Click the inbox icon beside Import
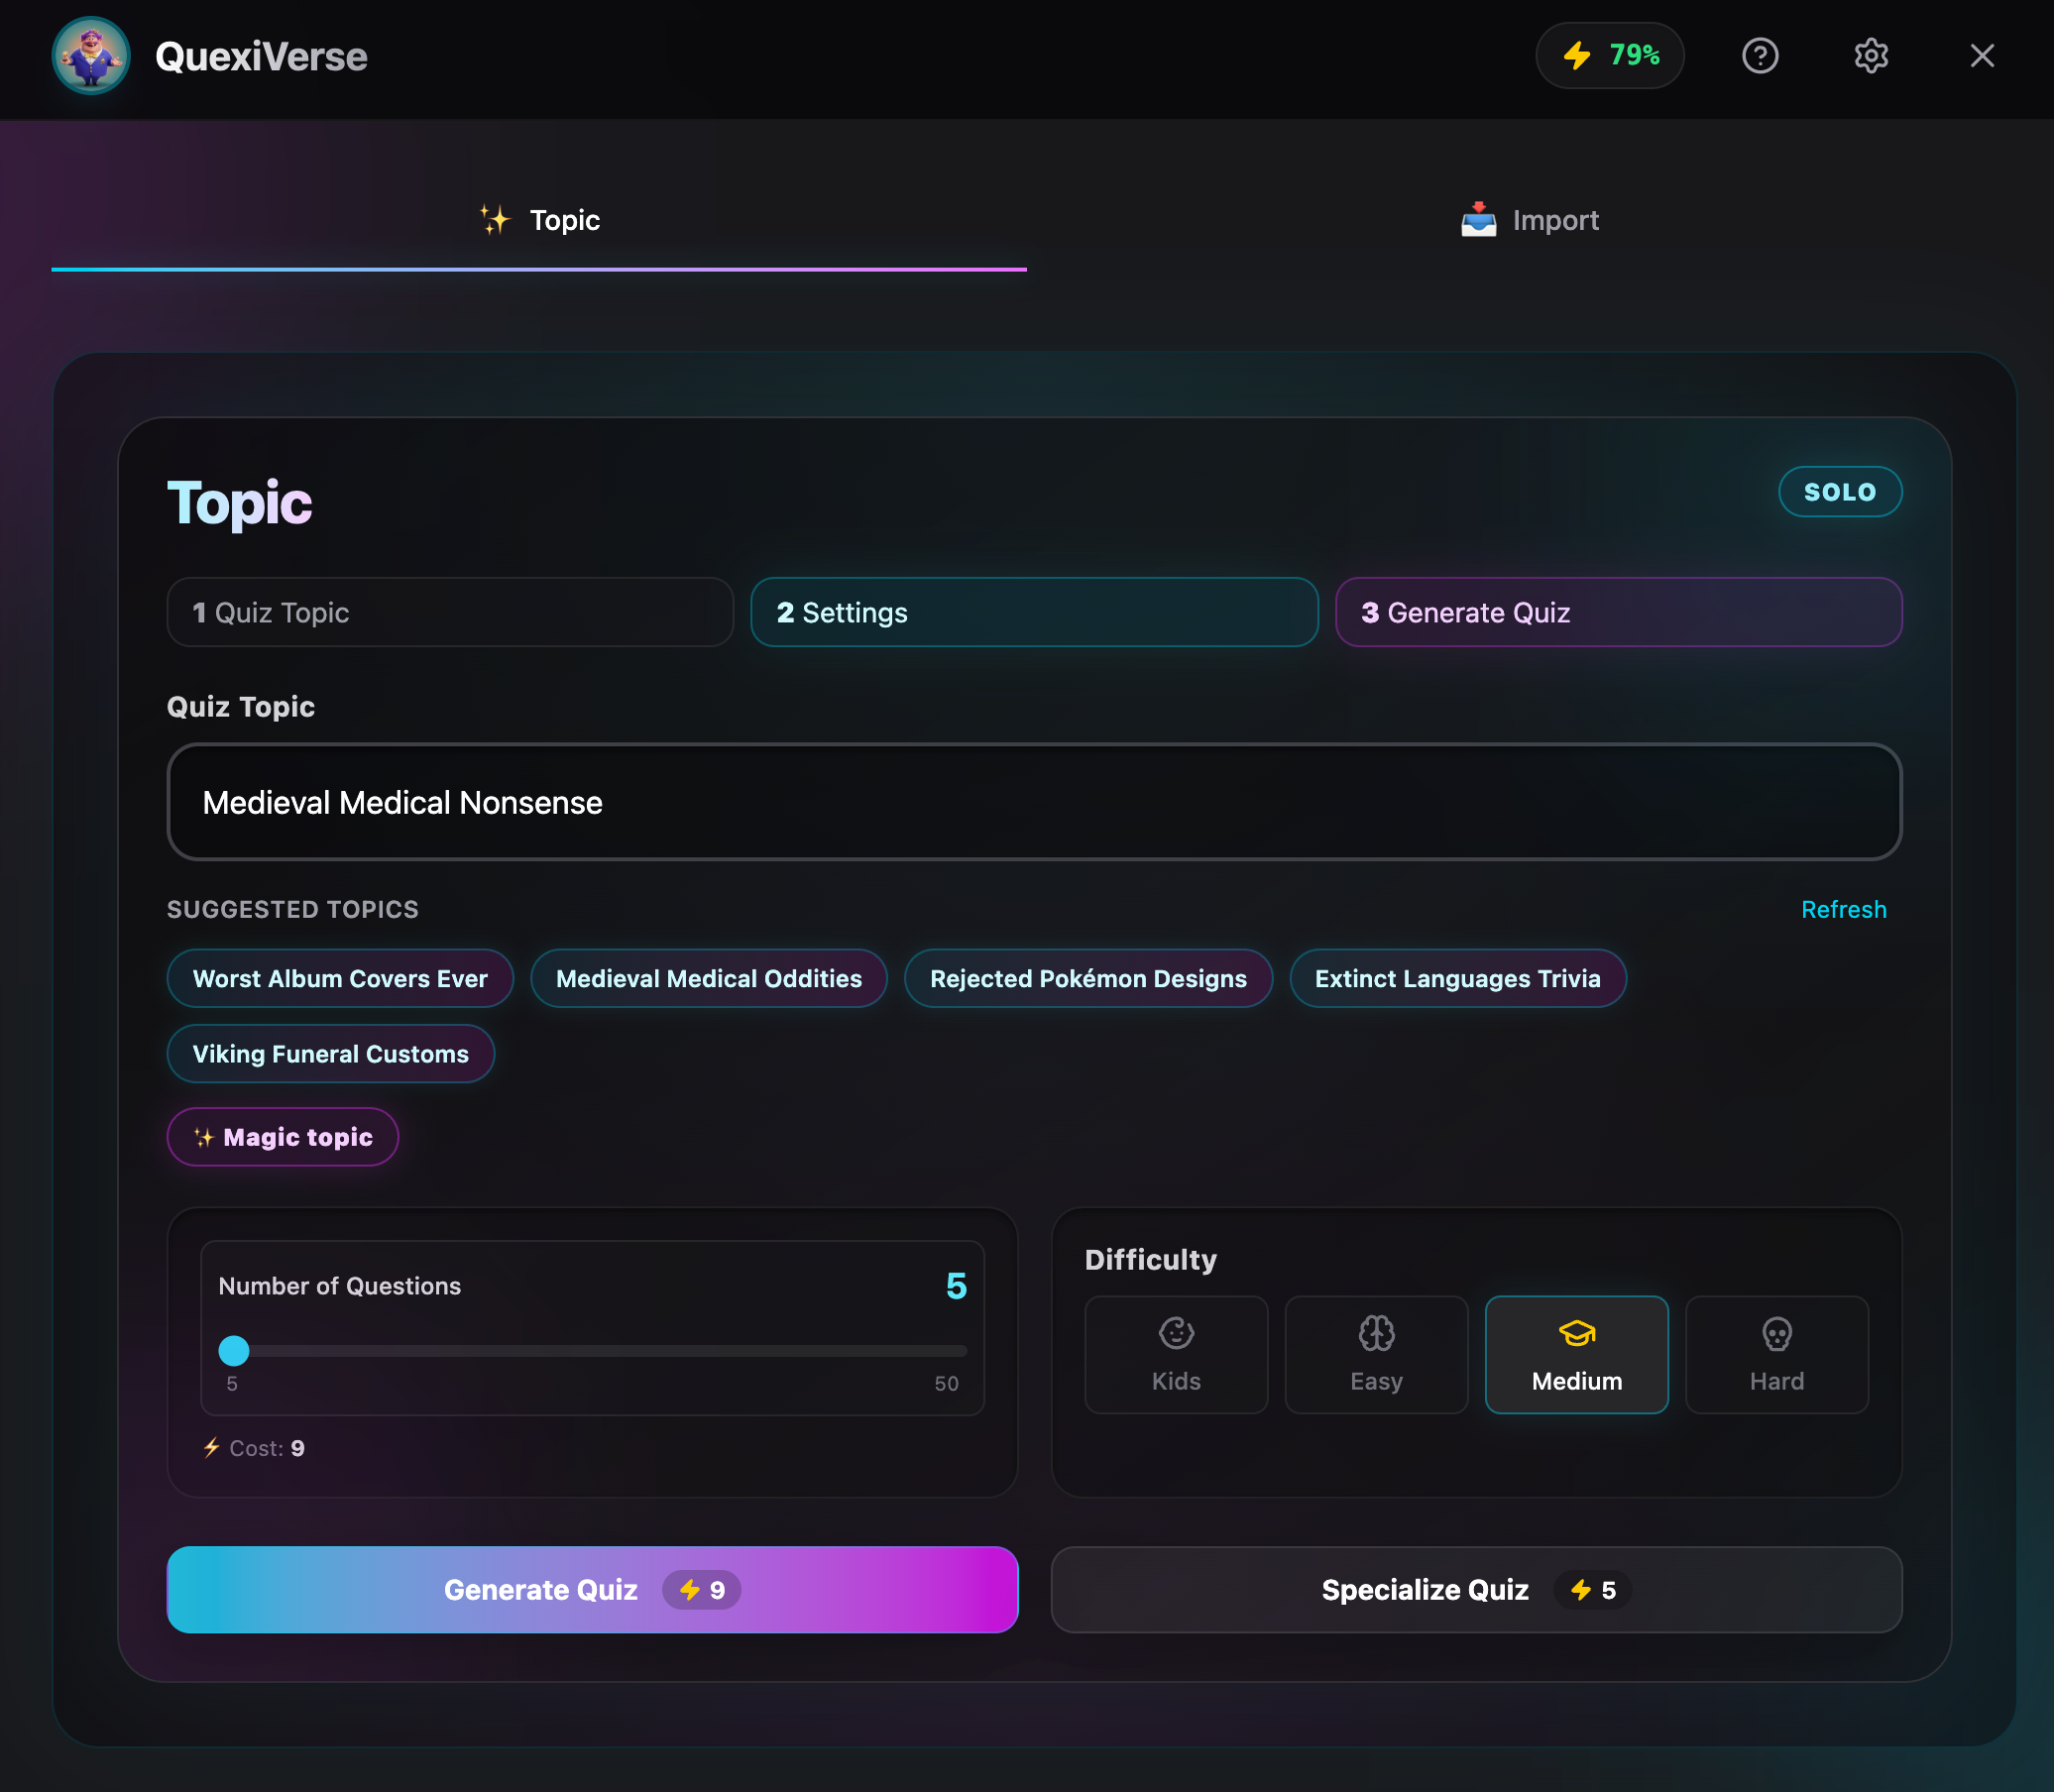 1477,220
